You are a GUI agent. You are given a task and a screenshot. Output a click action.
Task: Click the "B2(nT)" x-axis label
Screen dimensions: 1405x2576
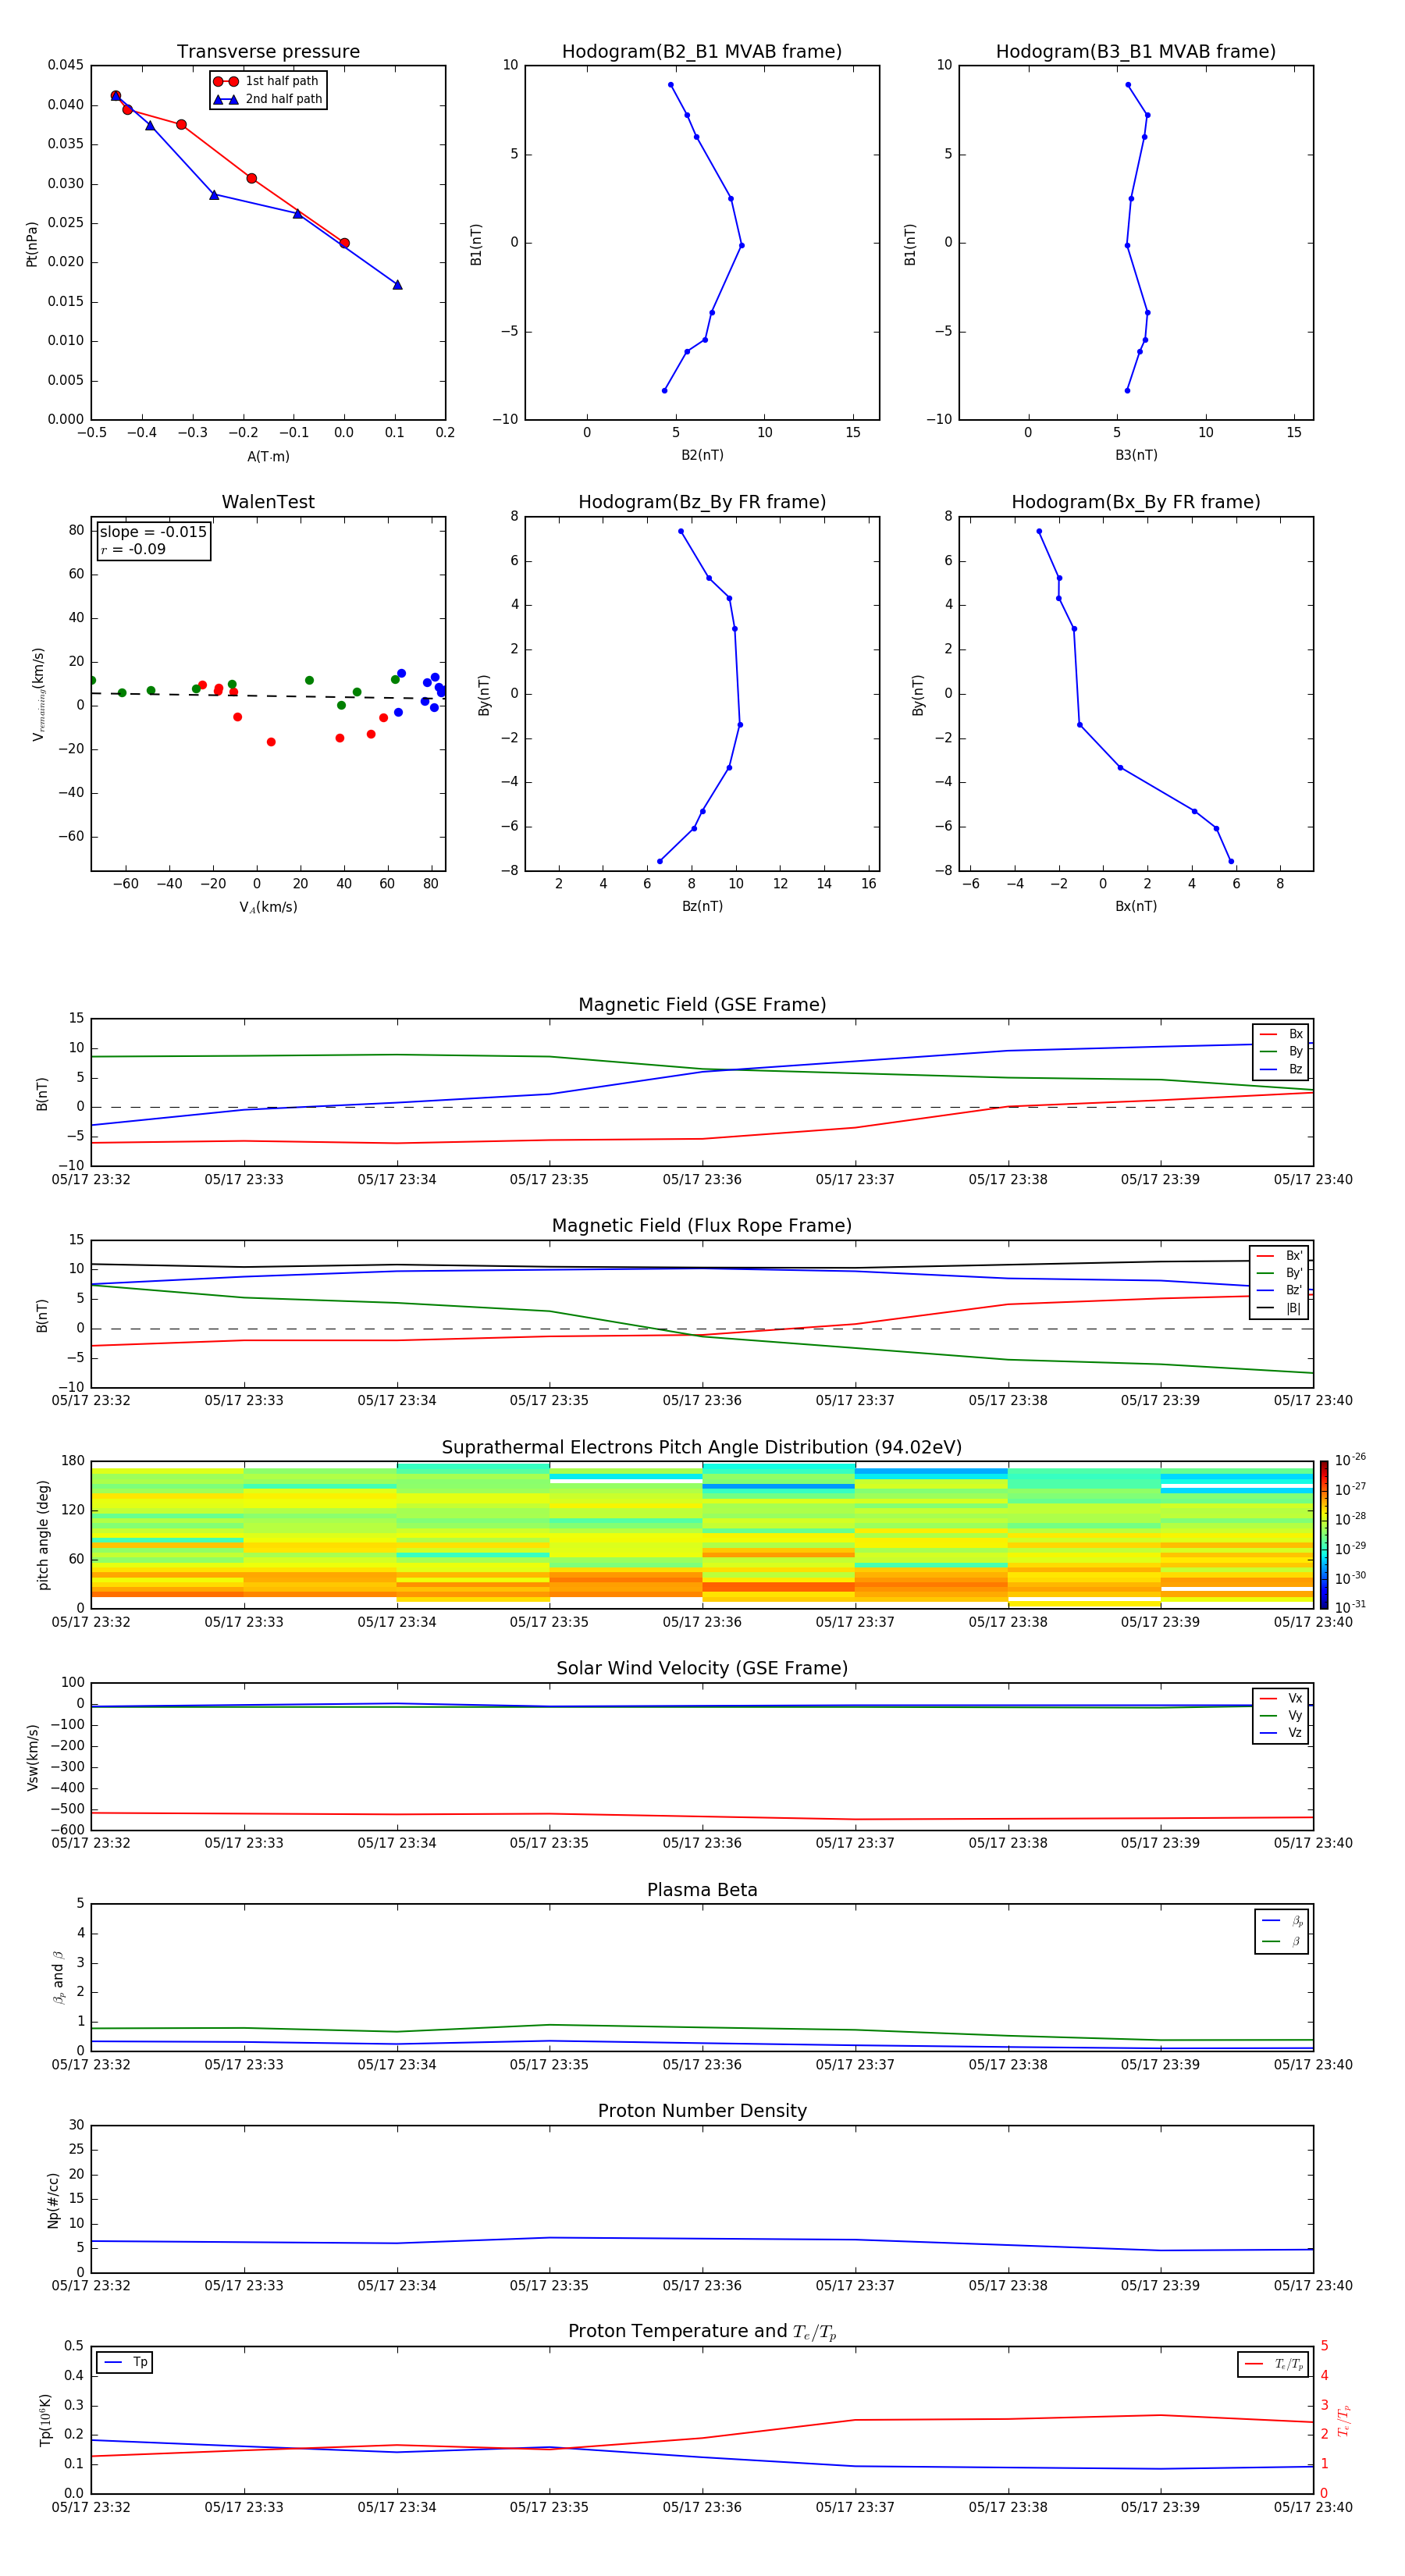(x=702, y=455)
